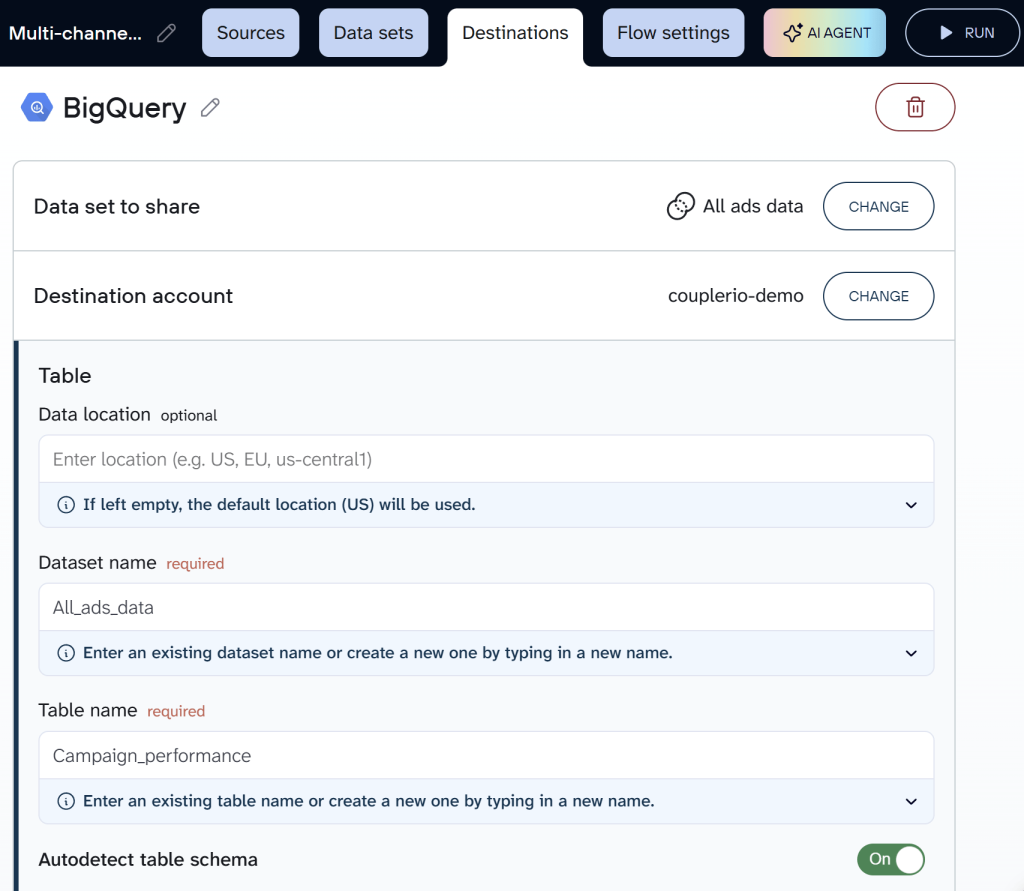Edit the multi-channel flow name via pencil icon

click(x=166, y=31)
